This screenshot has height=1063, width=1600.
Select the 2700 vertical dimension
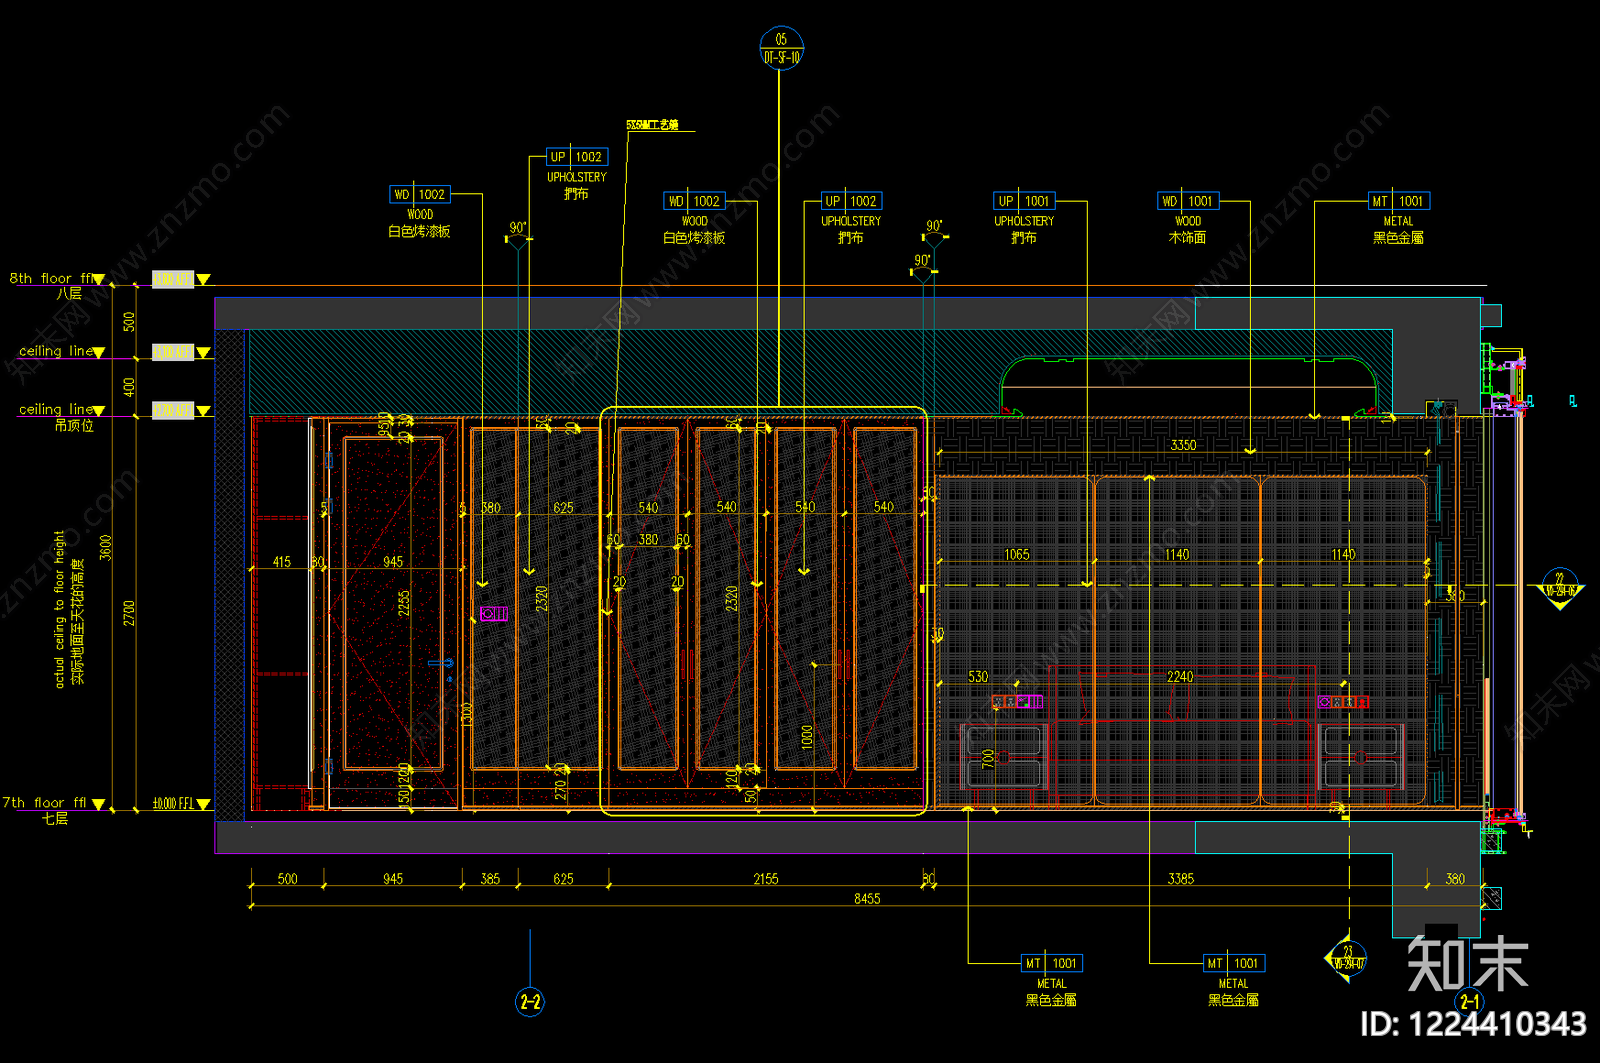pos(129,613)
